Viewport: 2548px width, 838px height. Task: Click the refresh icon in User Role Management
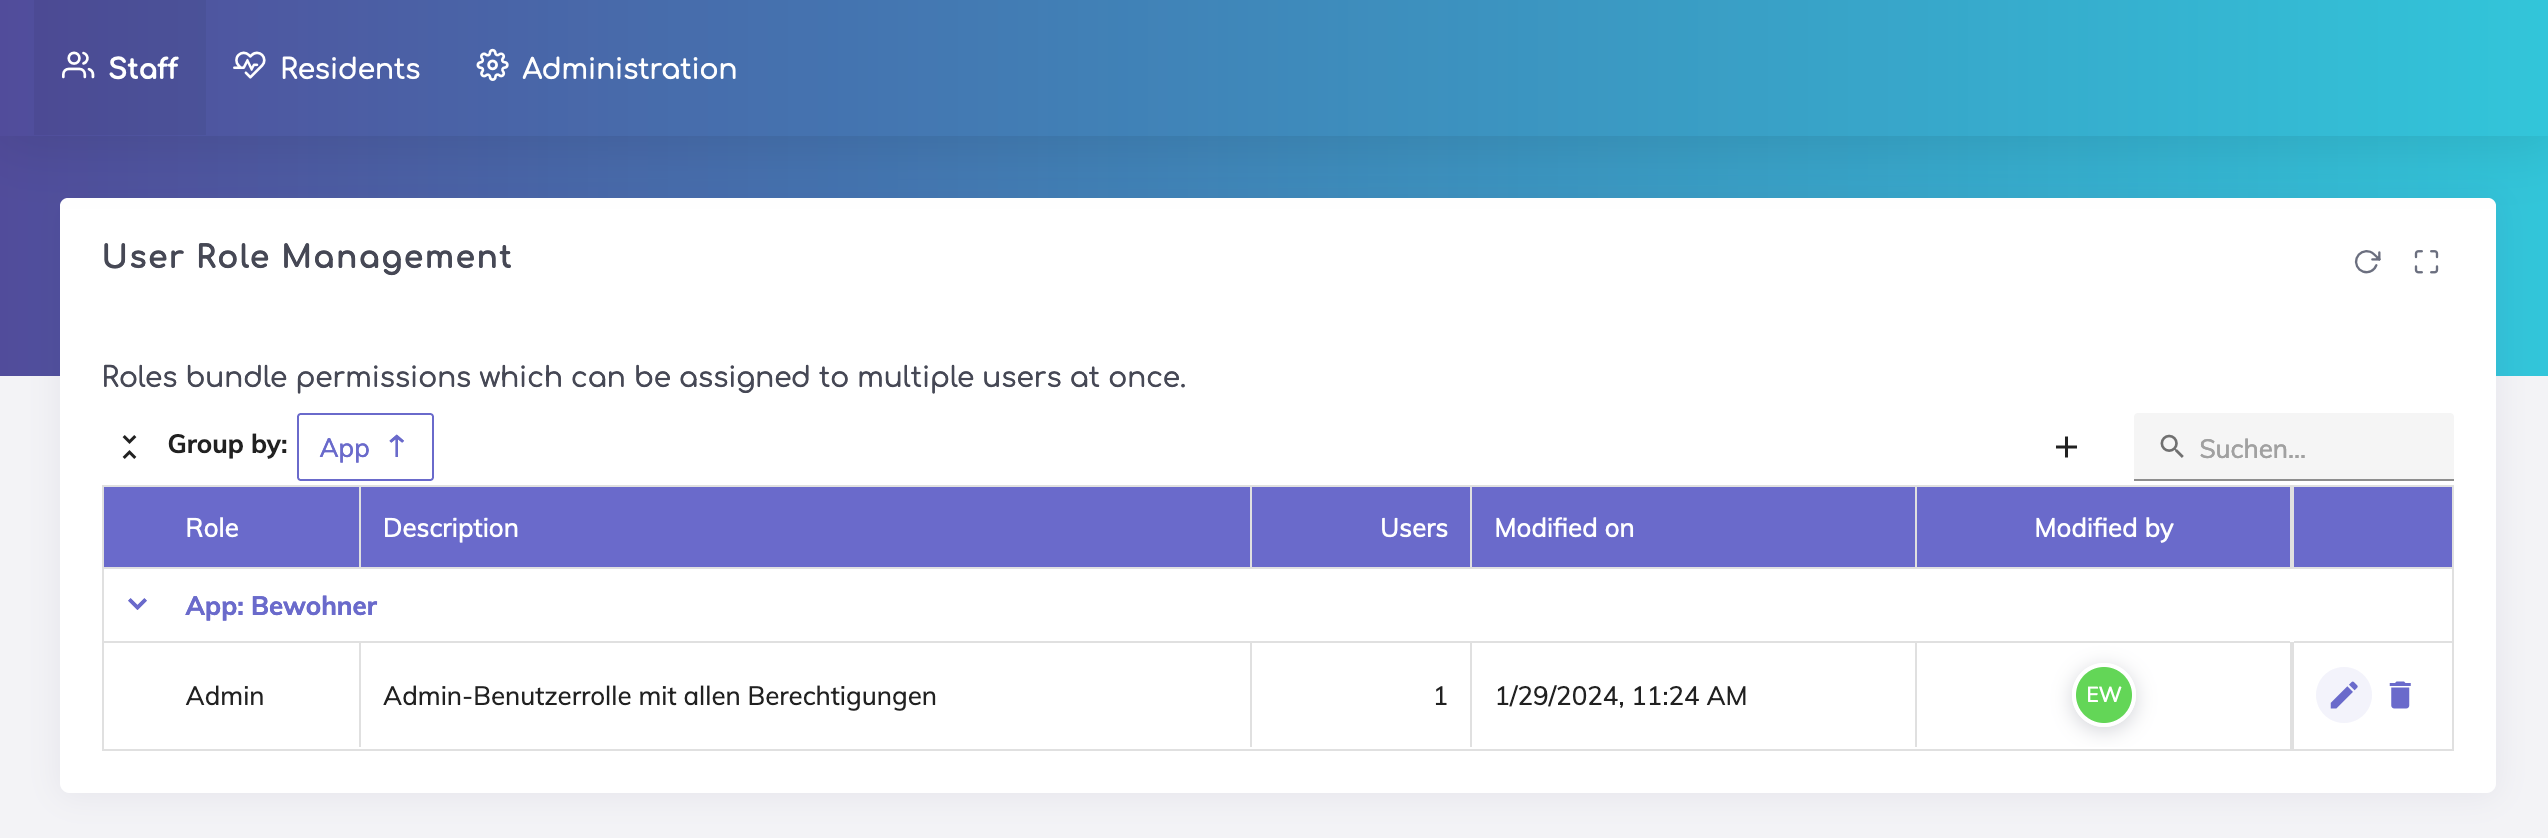[2367, 262]
